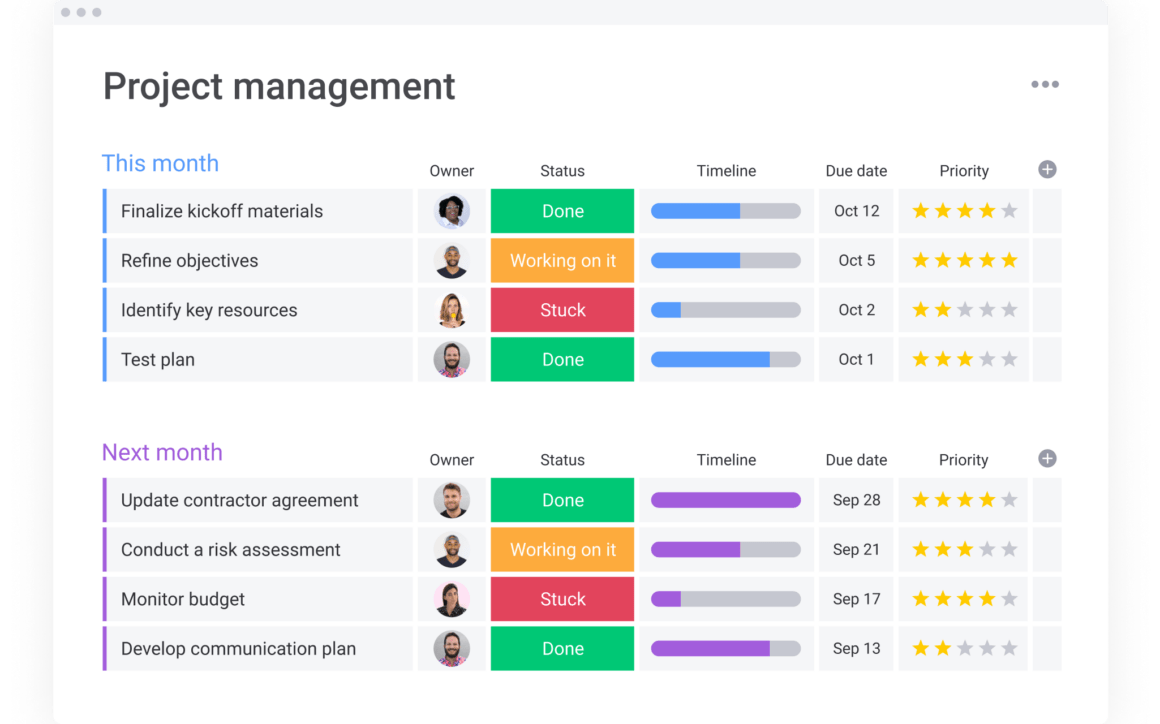1160x724 pixels.
Task: Click the owner avatar for Update contractor agreement
Action: (x=451, y=499)
